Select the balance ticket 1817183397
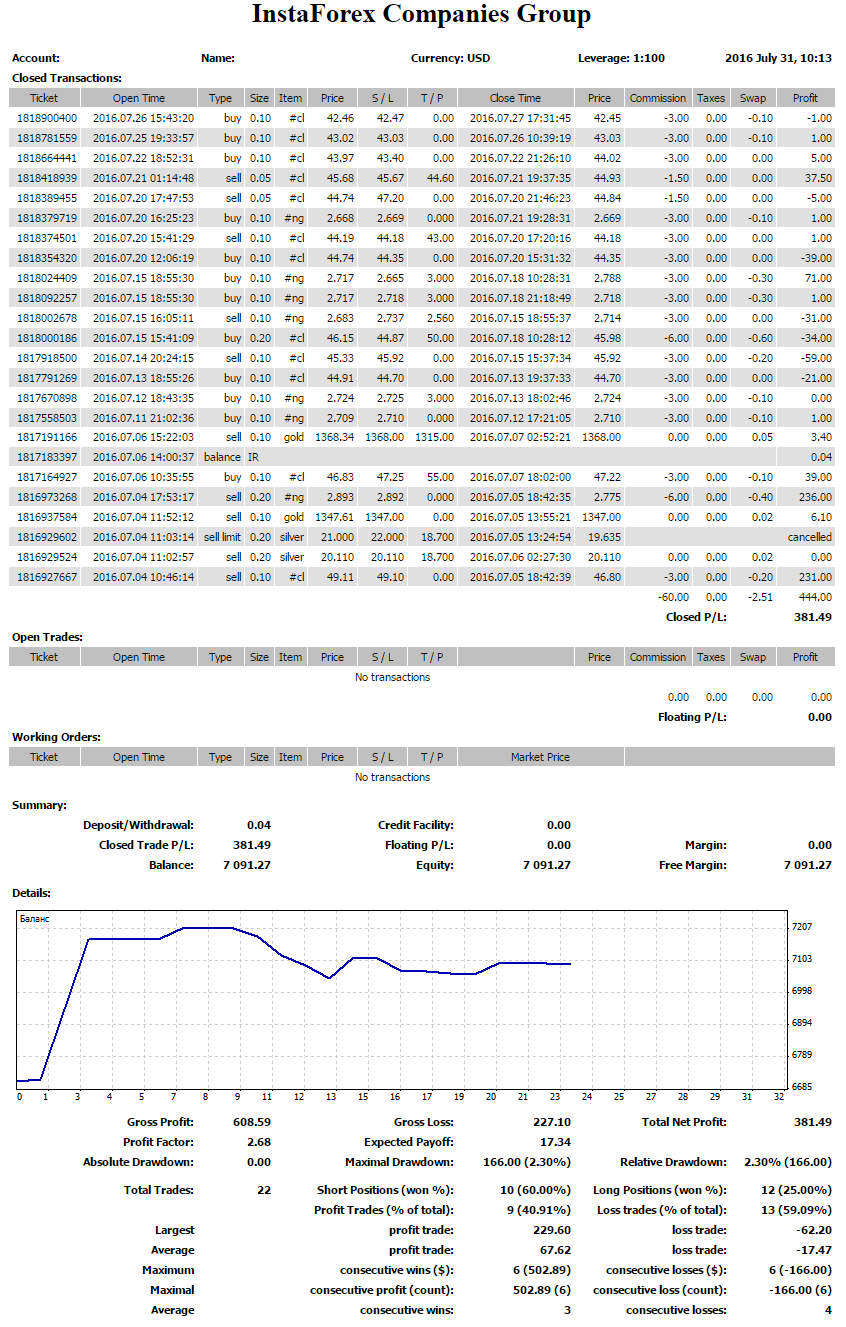Viewport: 846px width, 1327px height. [47, 457]
